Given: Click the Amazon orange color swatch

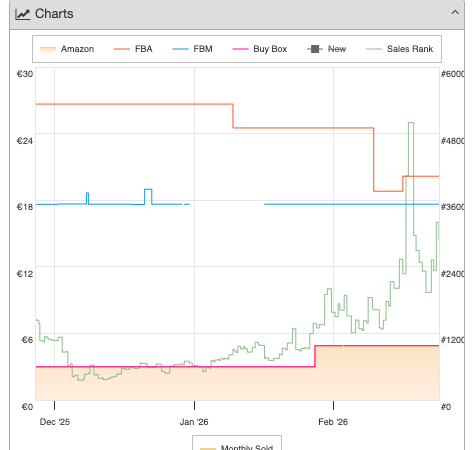Looking at the screenshot, I should [x=48, y=49].
